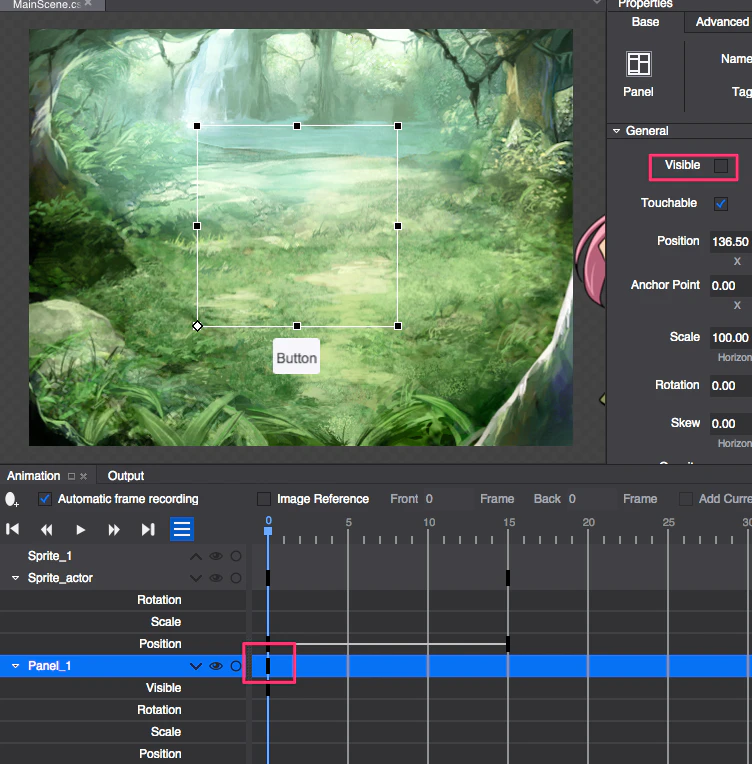752x764 pixels.
Task: Enable the Image Reference checkbox
Action: click(x=264, y=499)
